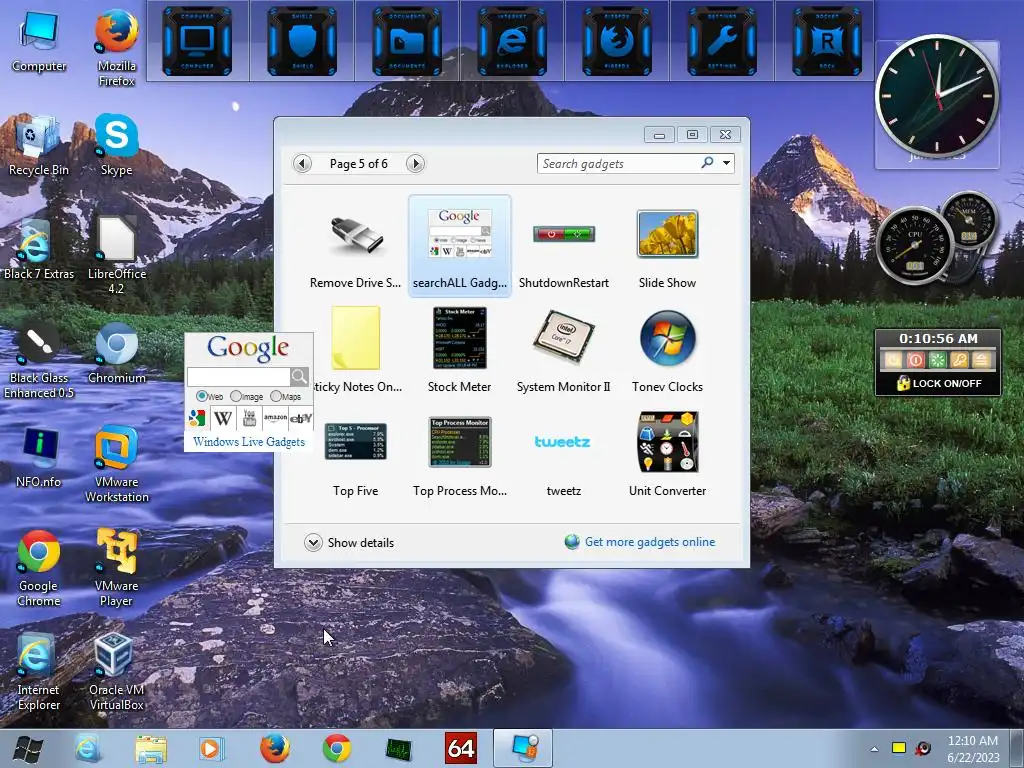Click the Computer button in top dock

(197, 41)
